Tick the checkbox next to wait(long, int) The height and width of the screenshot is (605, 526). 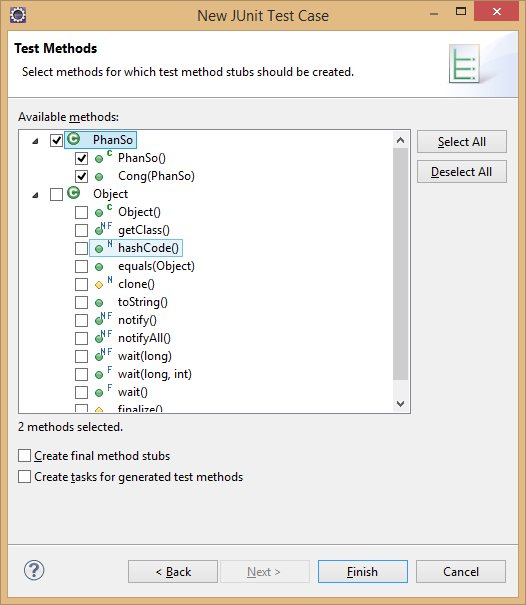81,374
